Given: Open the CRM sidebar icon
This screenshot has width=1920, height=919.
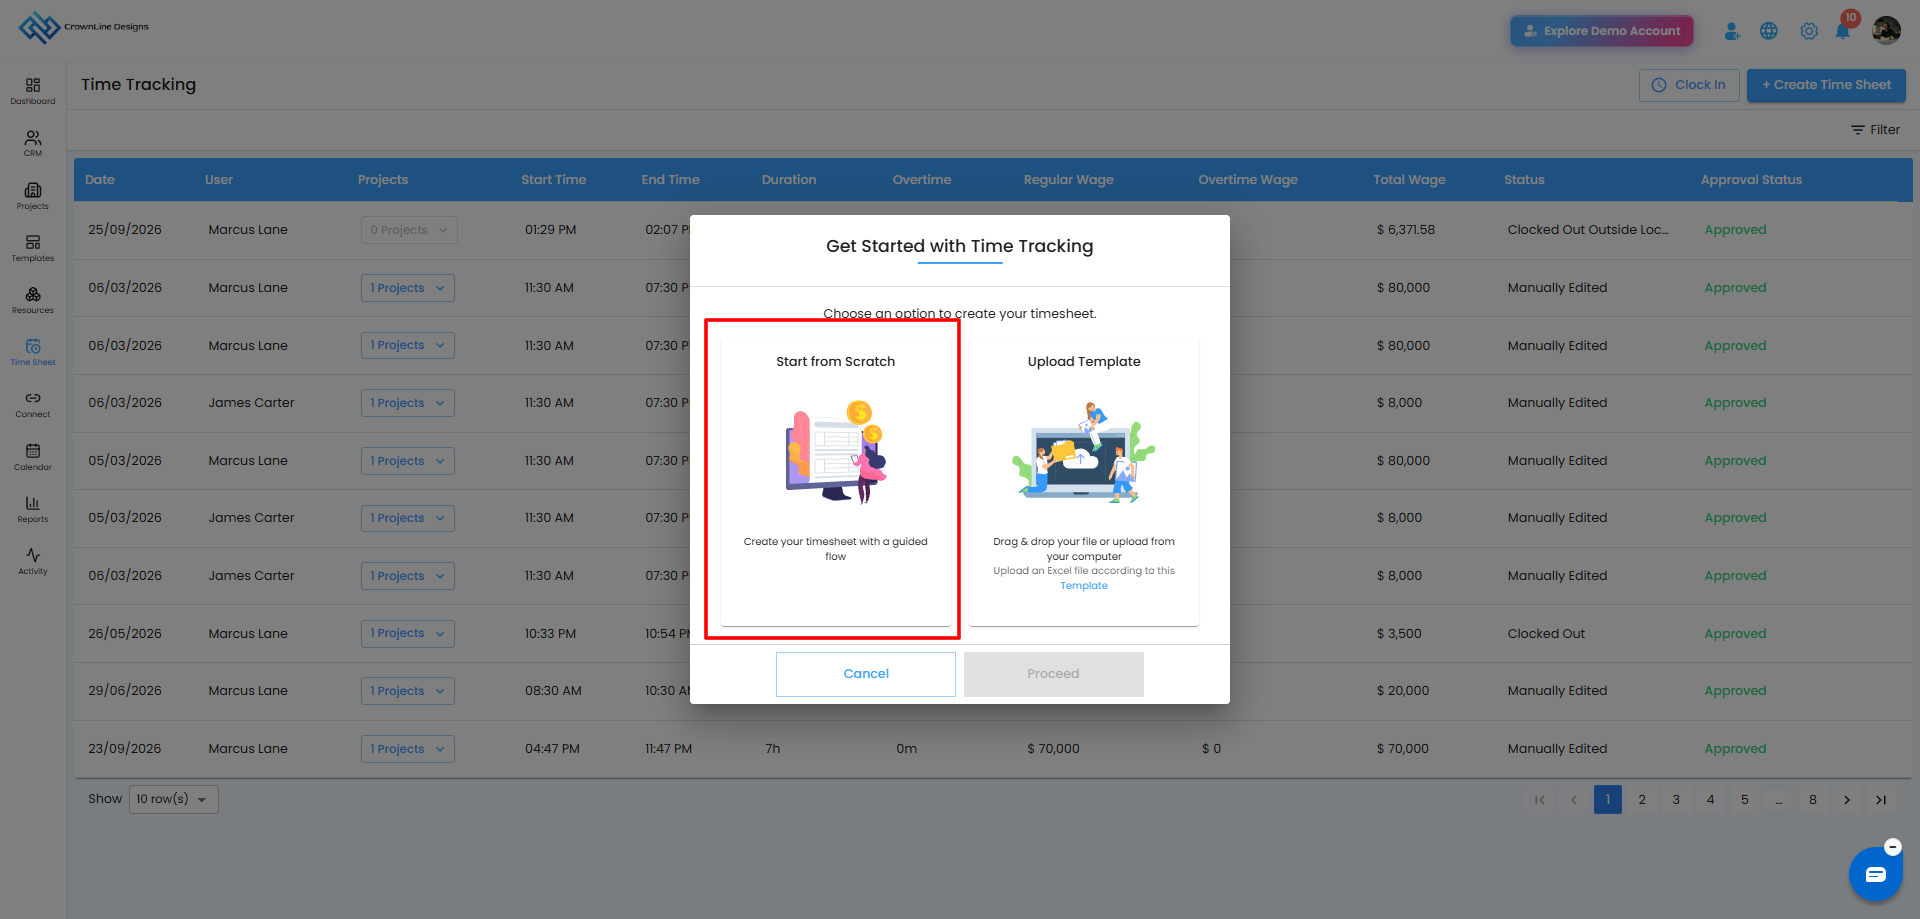Looking at the screenshot, I should pos(33,143).
